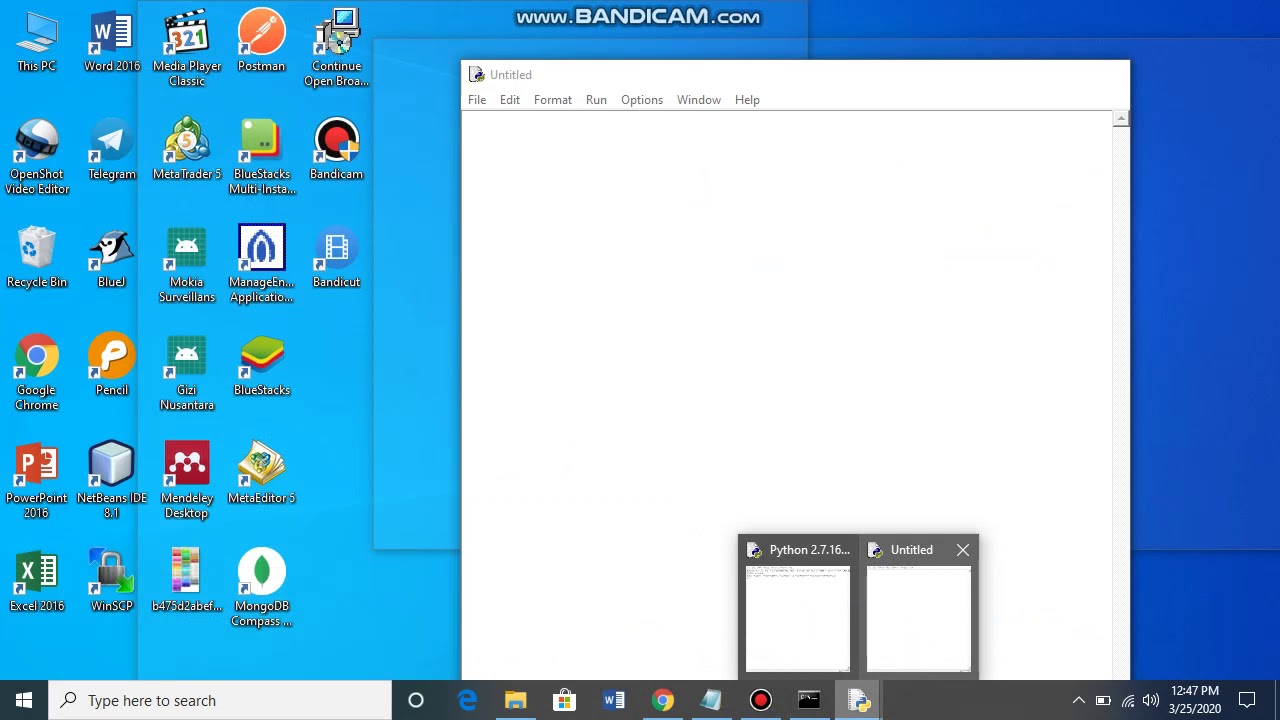The width and height of the screenshot is (1280, 720).
Task: Select WinSCP desktop shortcut
Action: pos(112,582)
